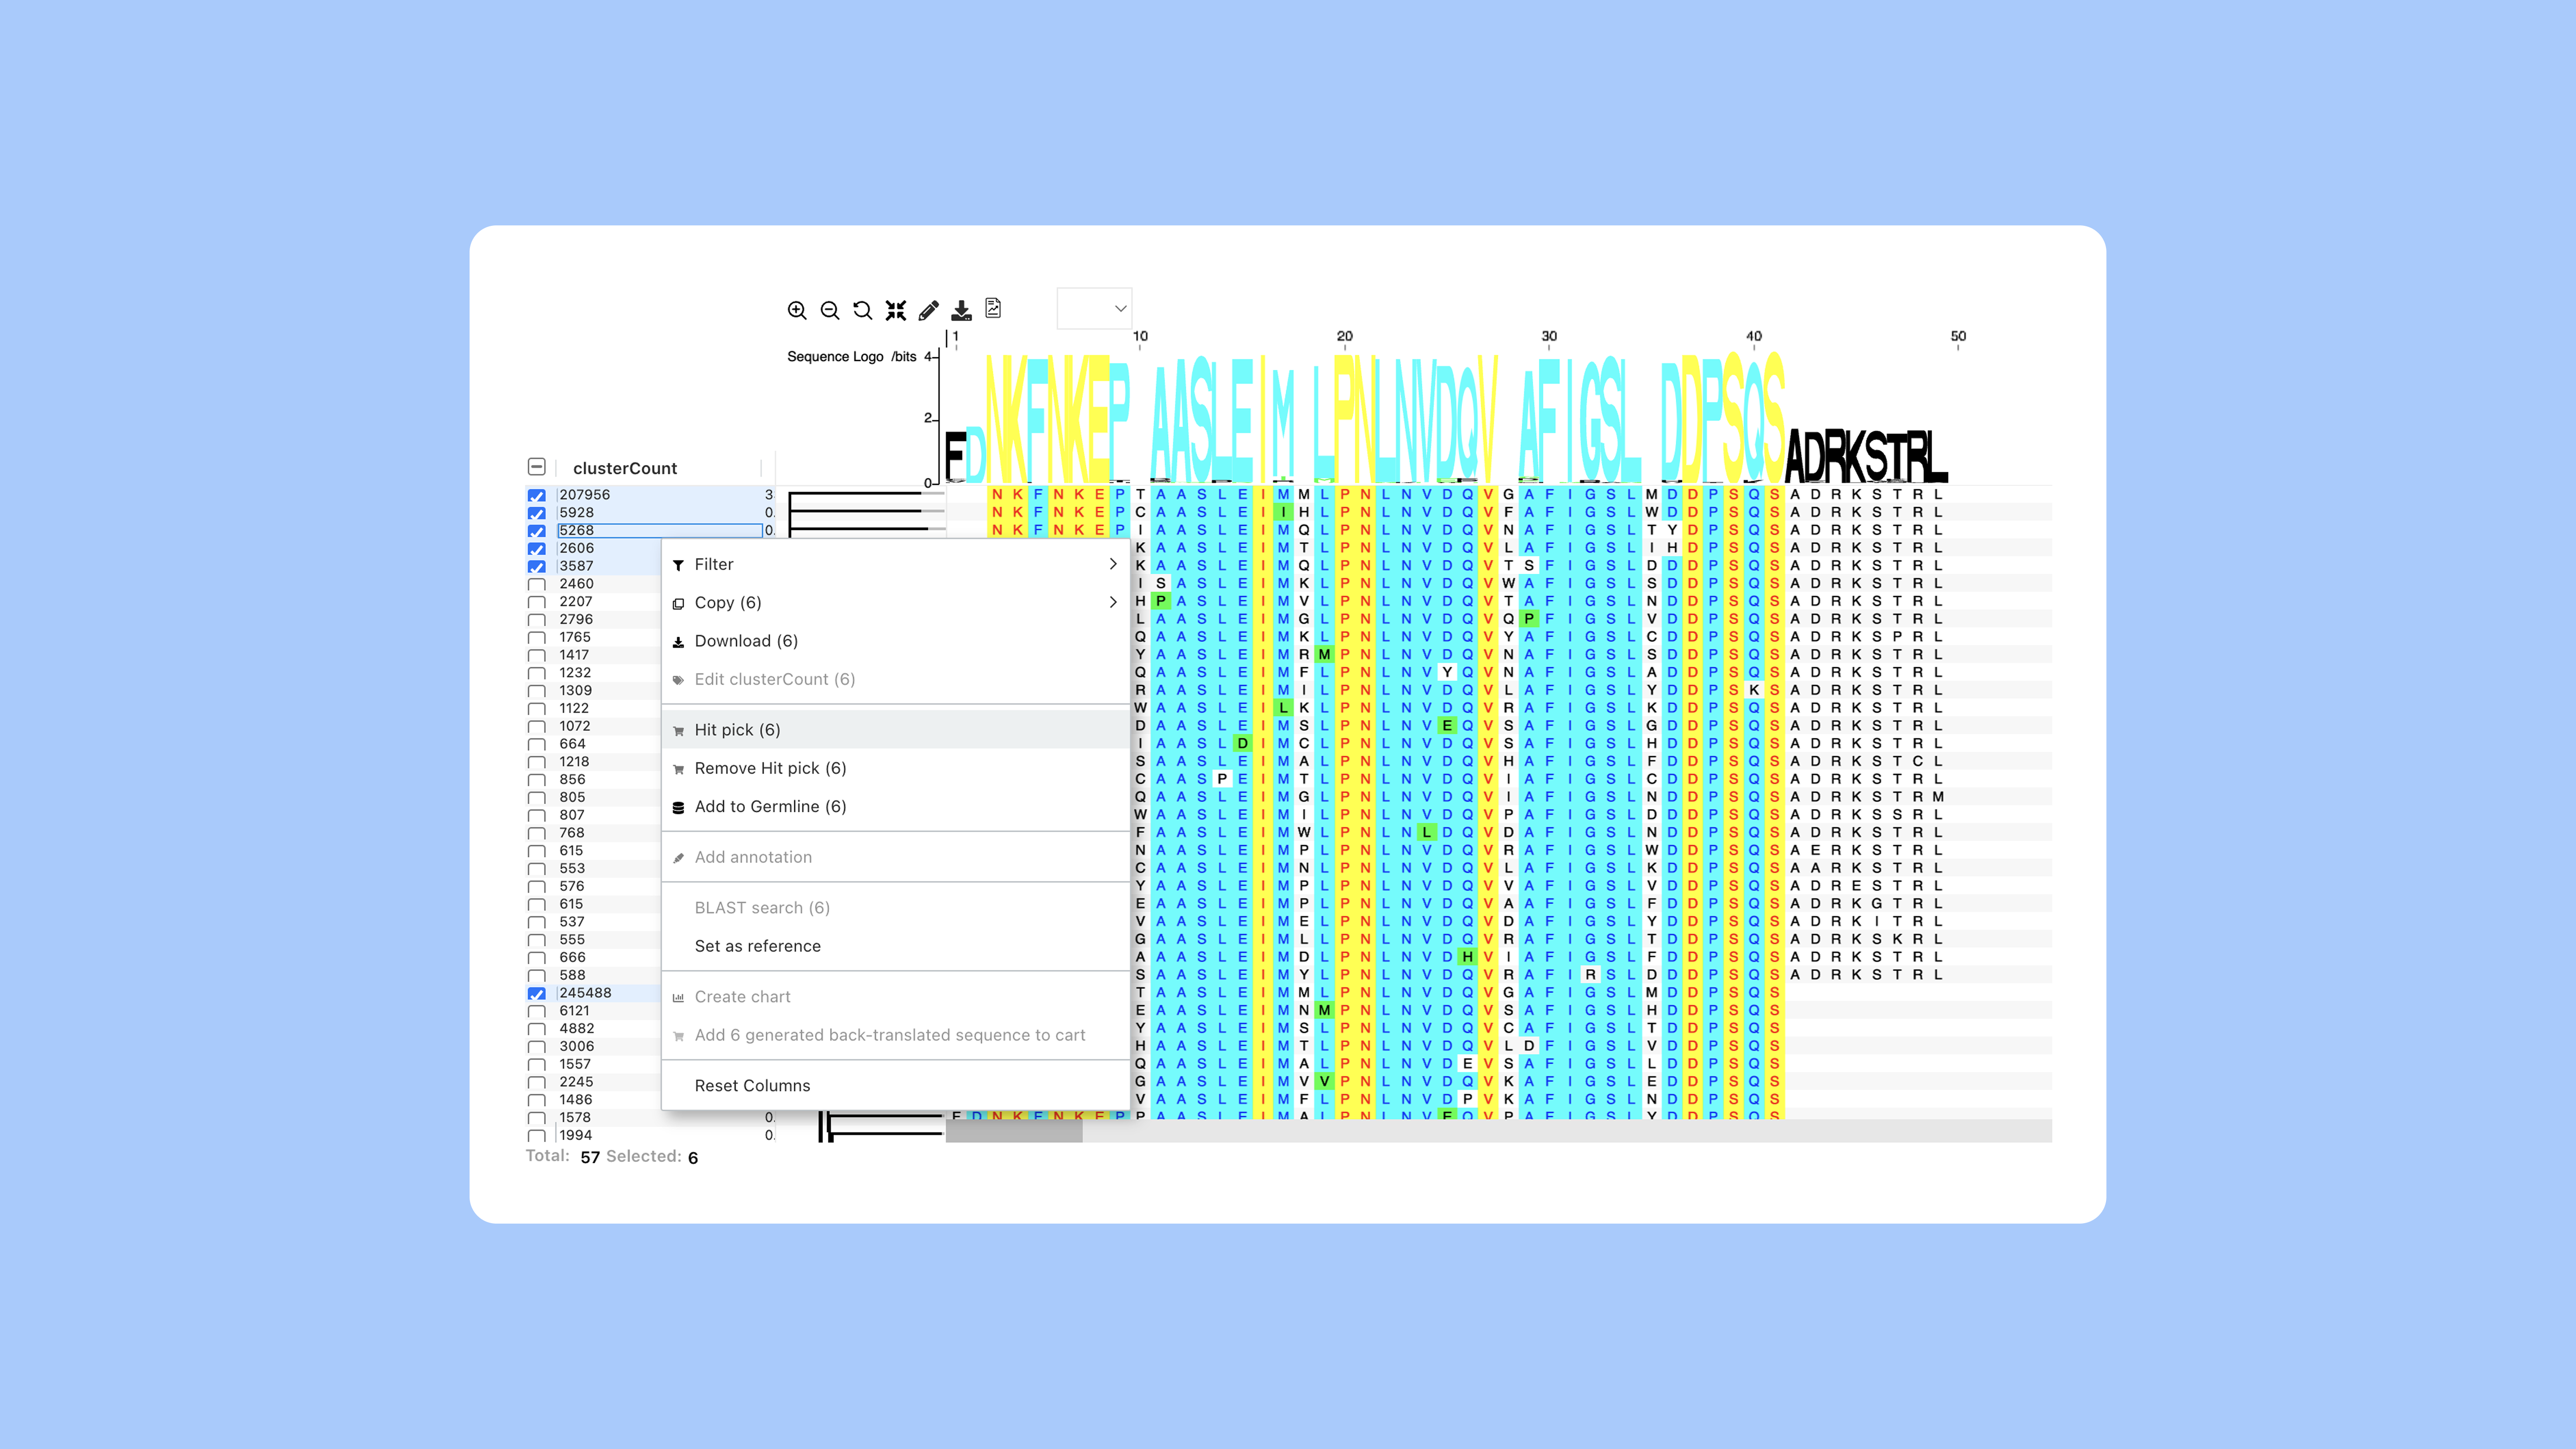Select Add to Germline (6)
The height and width of the screenshot is (1449, 2576).
click(x=896, y=806)
